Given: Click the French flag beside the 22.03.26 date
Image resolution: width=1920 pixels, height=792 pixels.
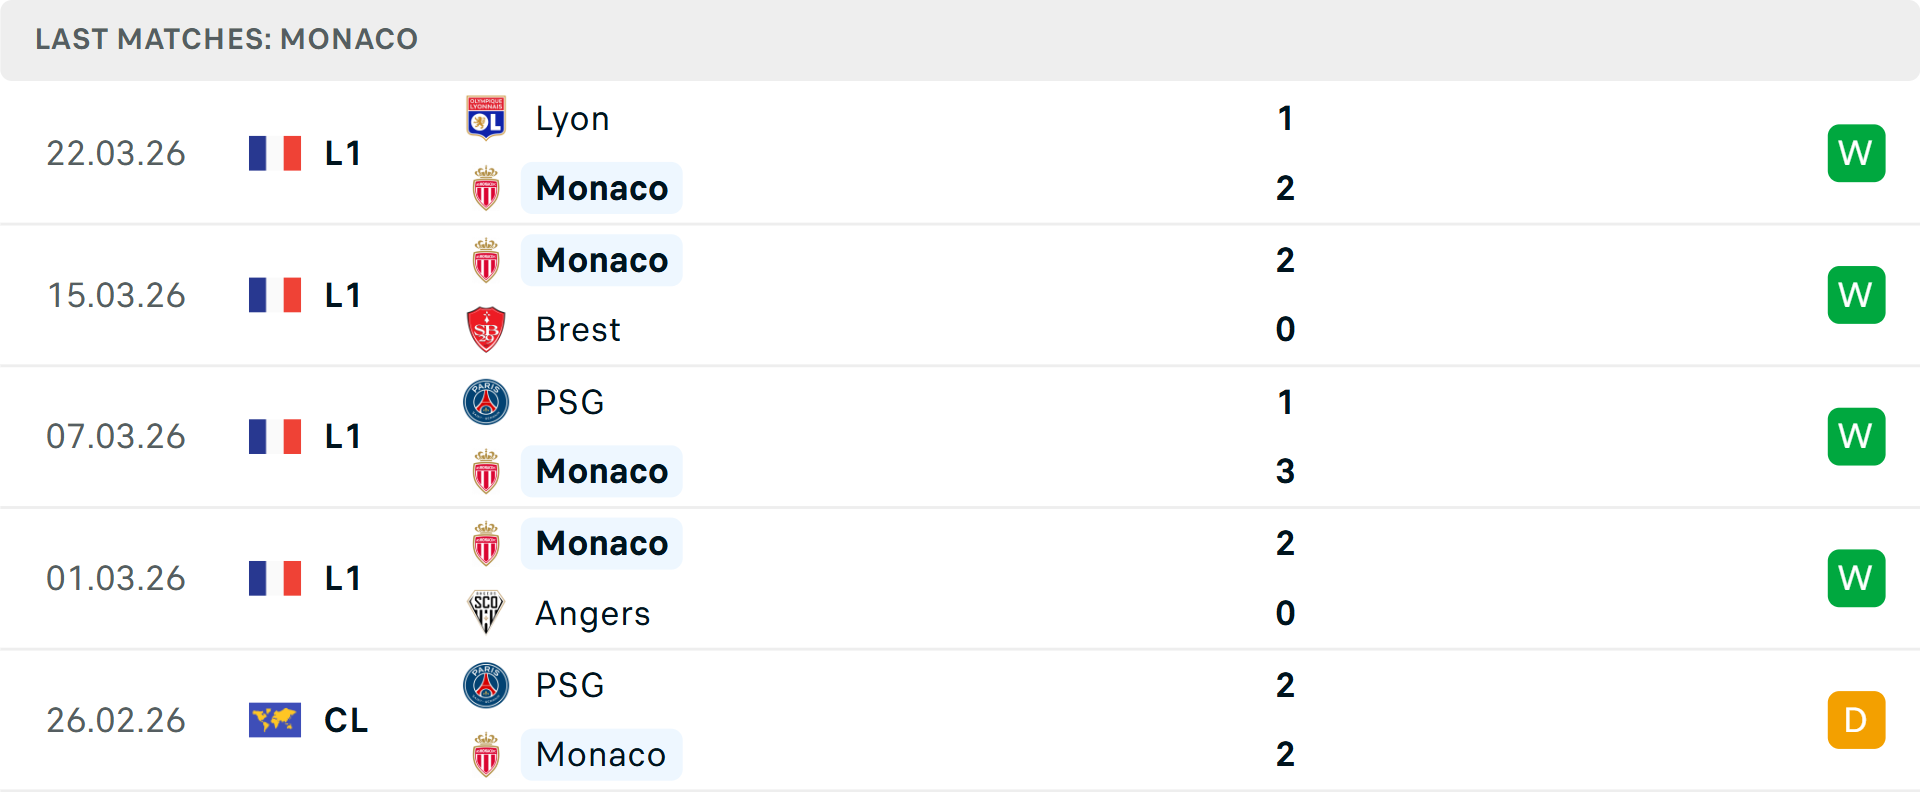Looking at the screenshot, I should pyautogui.click(x=274, y=153).
